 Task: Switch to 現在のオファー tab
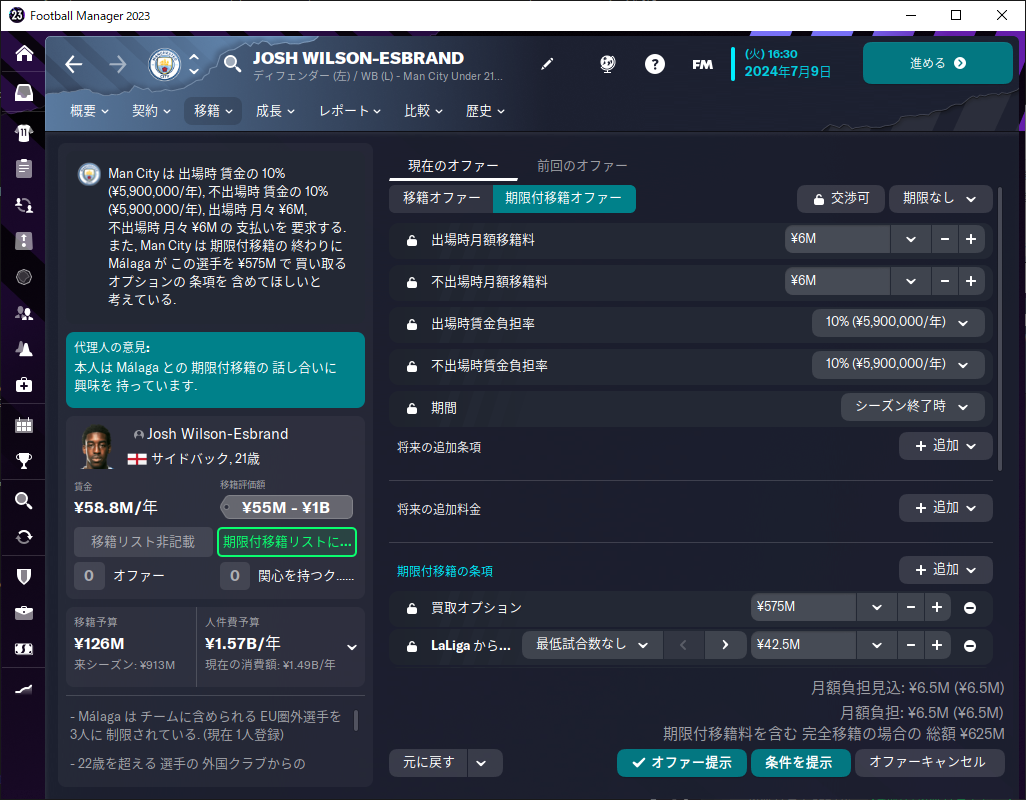pos(453,166)
